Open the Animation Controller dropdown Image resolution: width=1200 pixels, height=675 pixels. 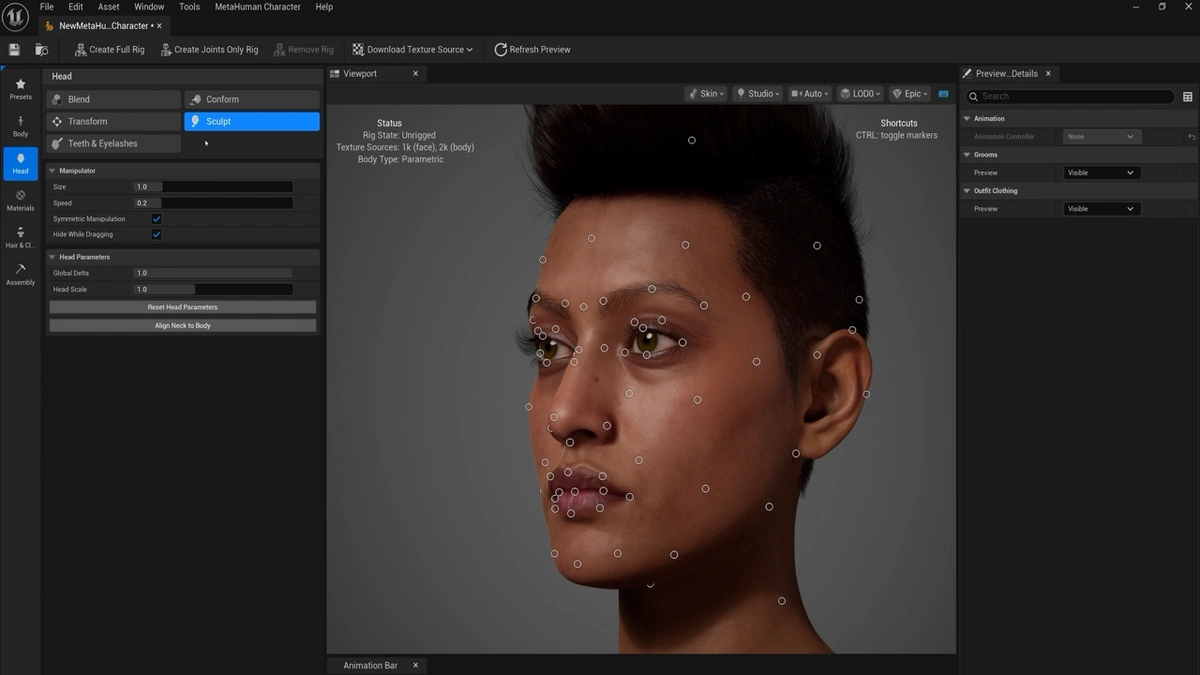[x=1102, y=136]
